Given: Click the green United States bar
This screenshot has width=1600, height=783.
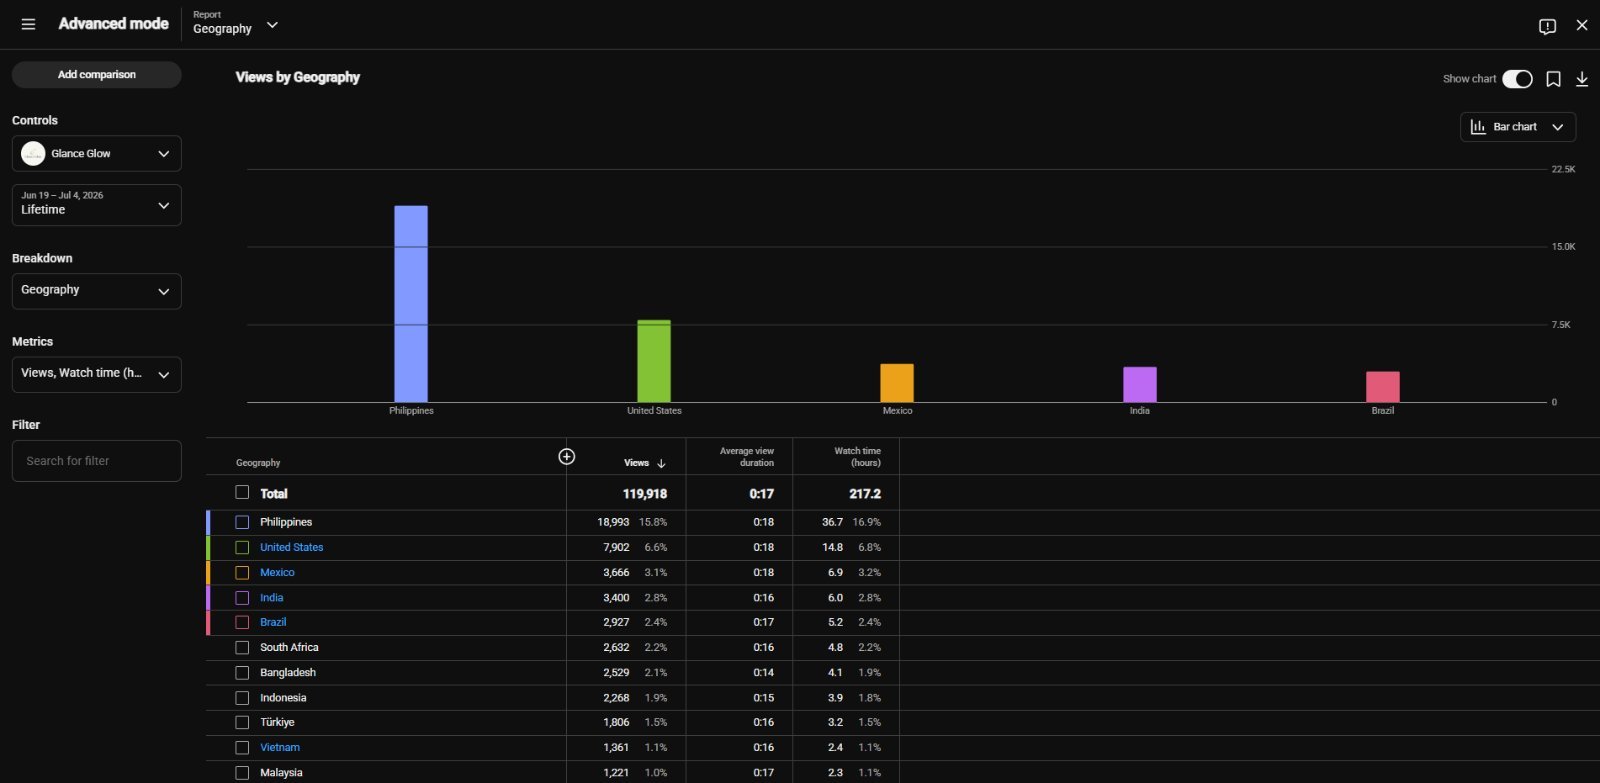Looking at the screenshot, I should point(654,361).
